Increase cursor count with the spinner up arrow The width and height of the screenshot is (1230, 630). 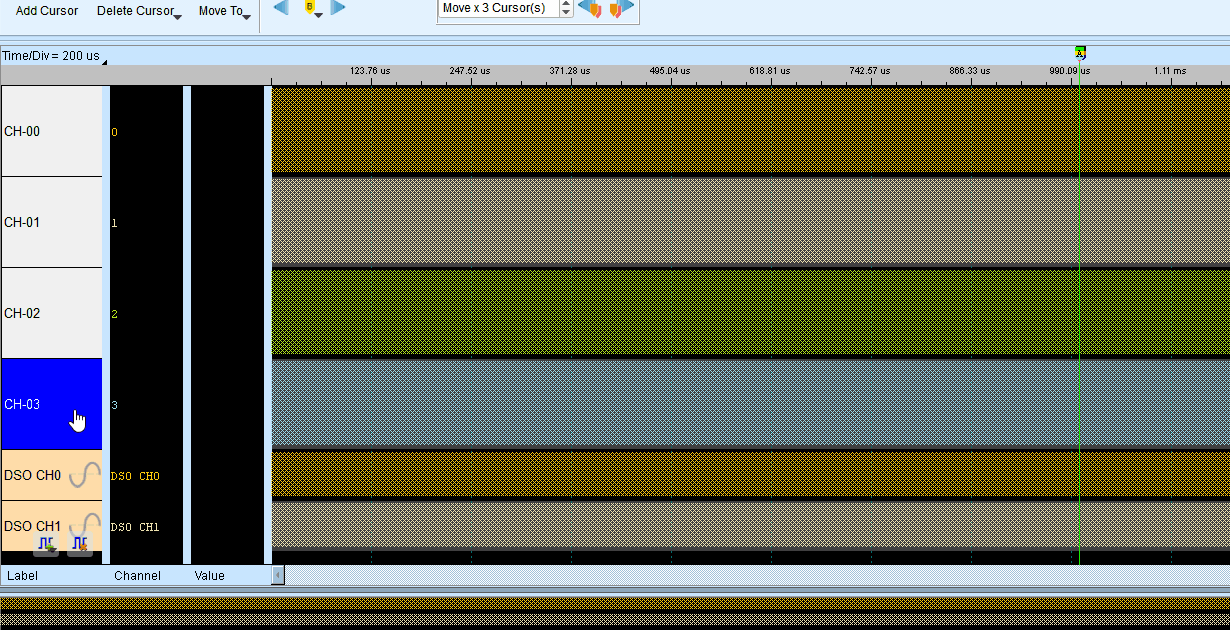coord(567,4)
